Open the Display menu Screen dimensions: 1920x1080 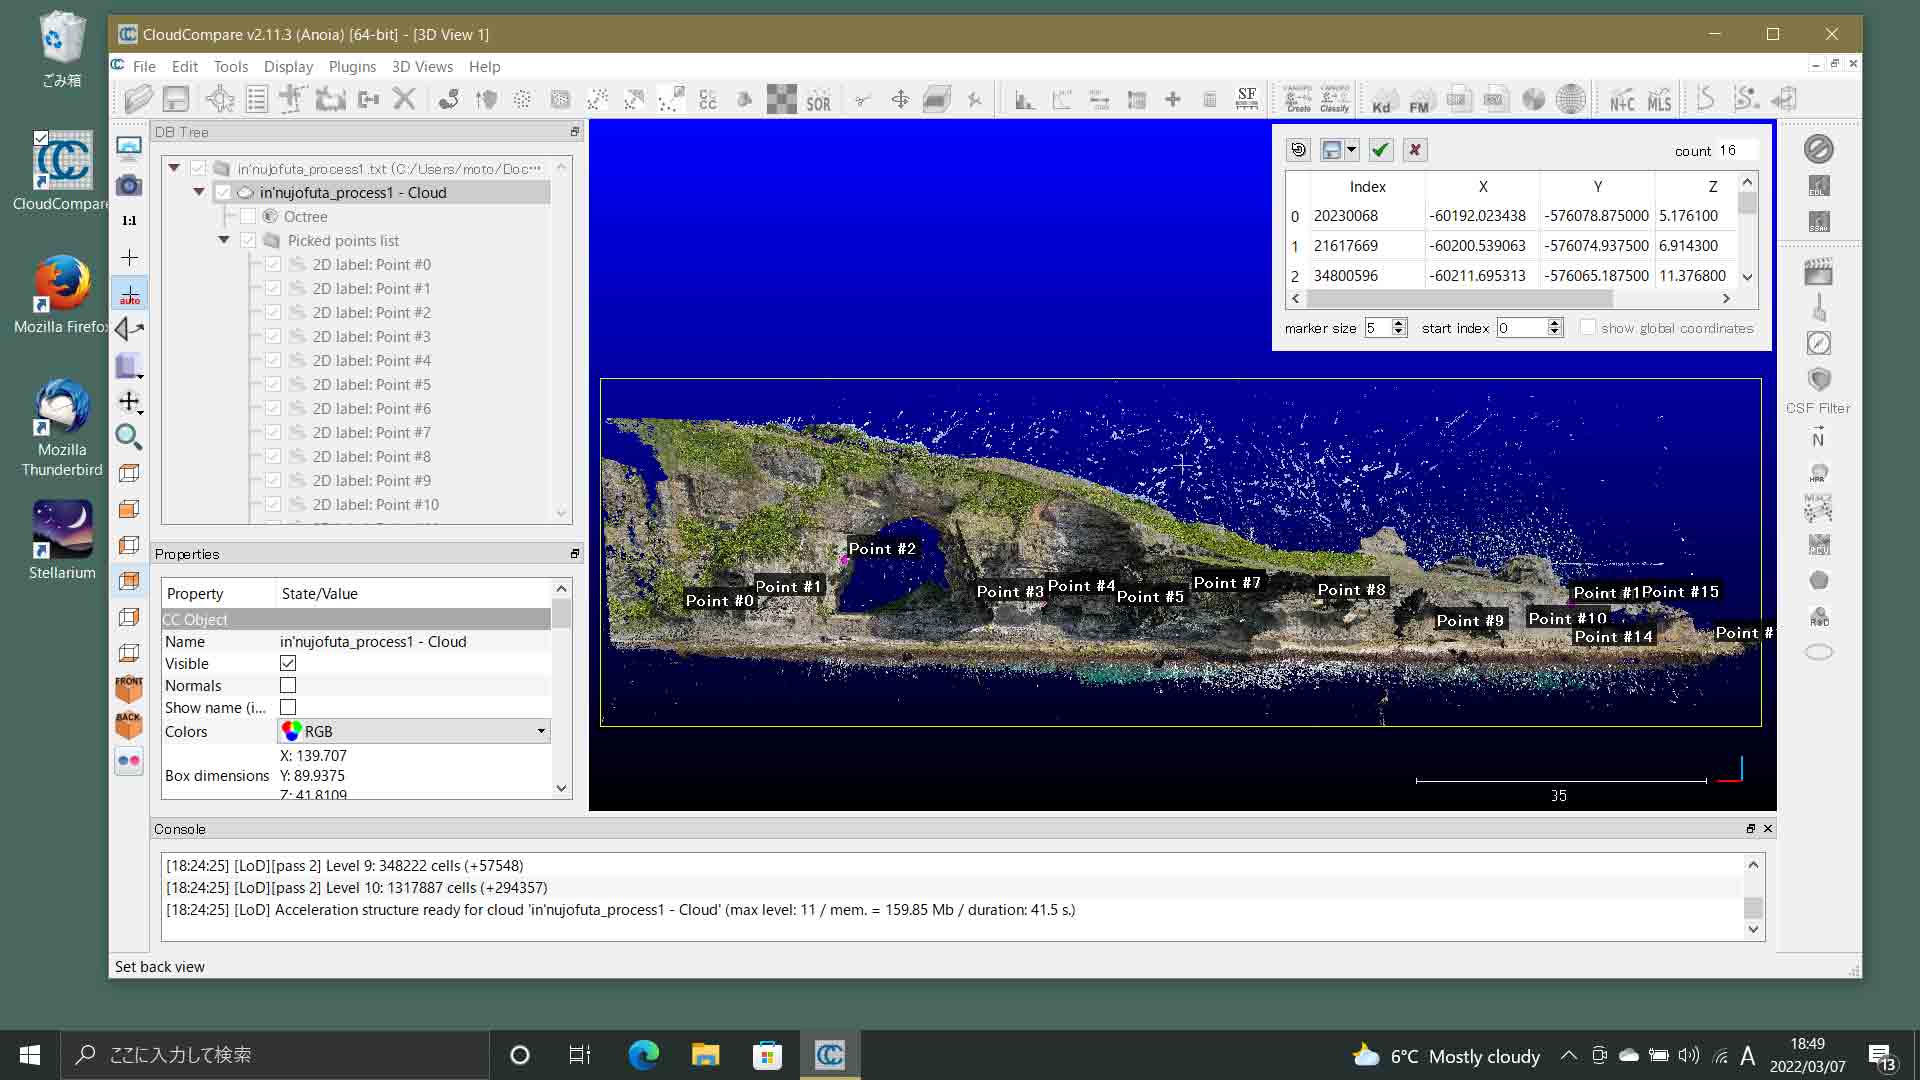click(288, 66)
